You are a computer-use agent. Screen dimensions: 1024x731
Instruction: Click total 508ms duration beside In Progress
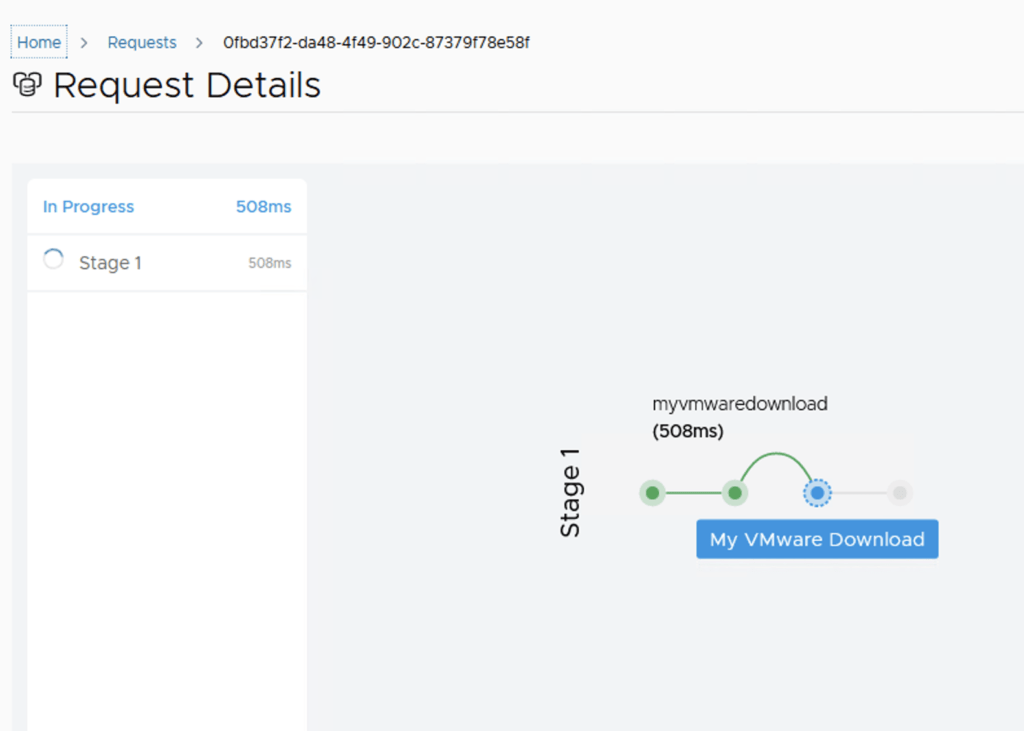[263, 207]
